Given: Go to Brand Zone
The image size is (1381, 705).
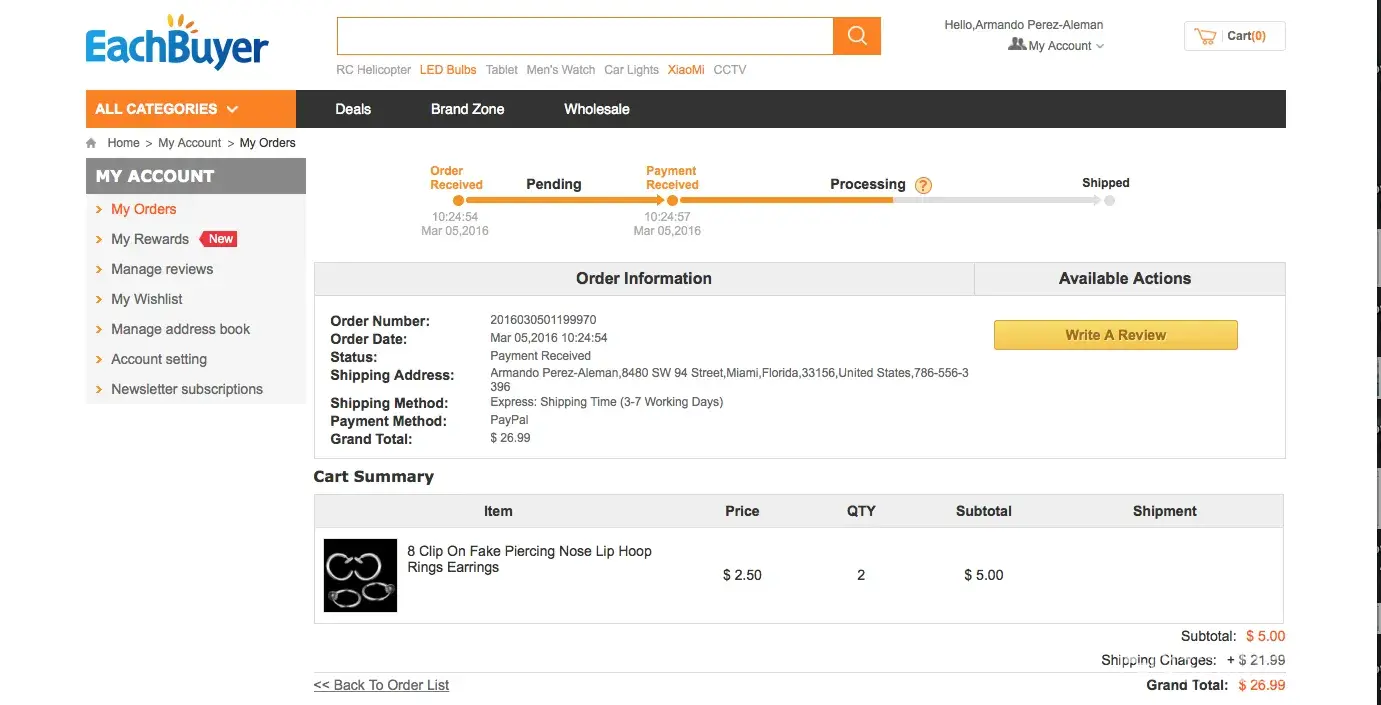Looking at the screenshot, I should point(467,109).
